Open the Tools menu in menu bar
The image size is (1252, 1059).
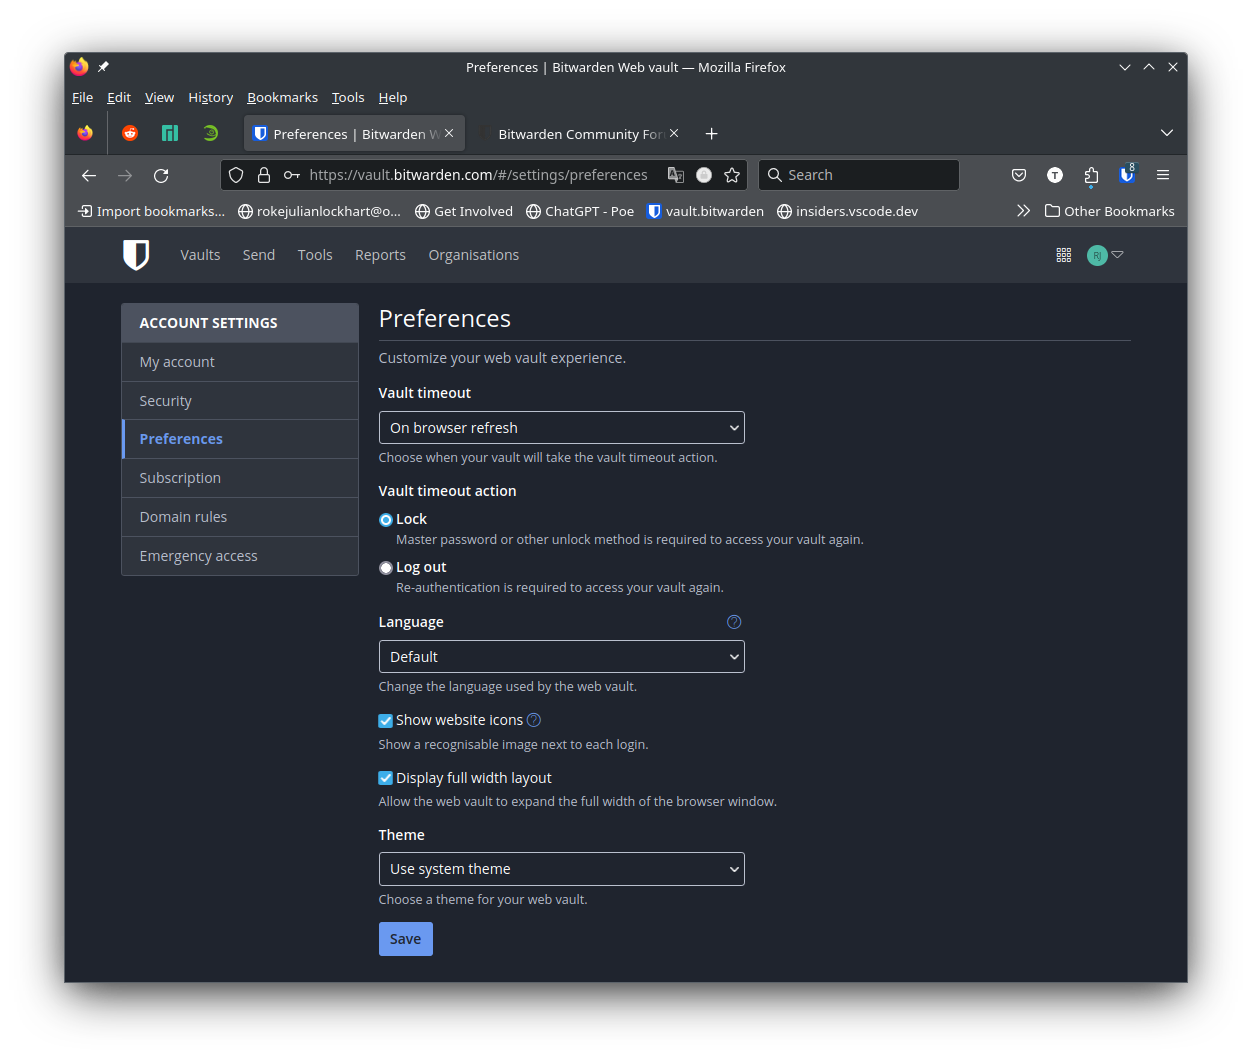point(348,97)
